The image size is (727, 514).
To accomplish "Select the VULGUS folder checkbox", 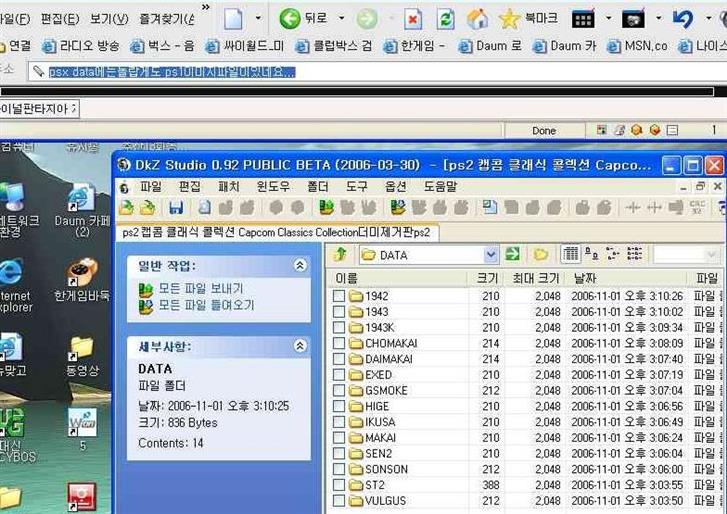I will [x=339, y=501].
